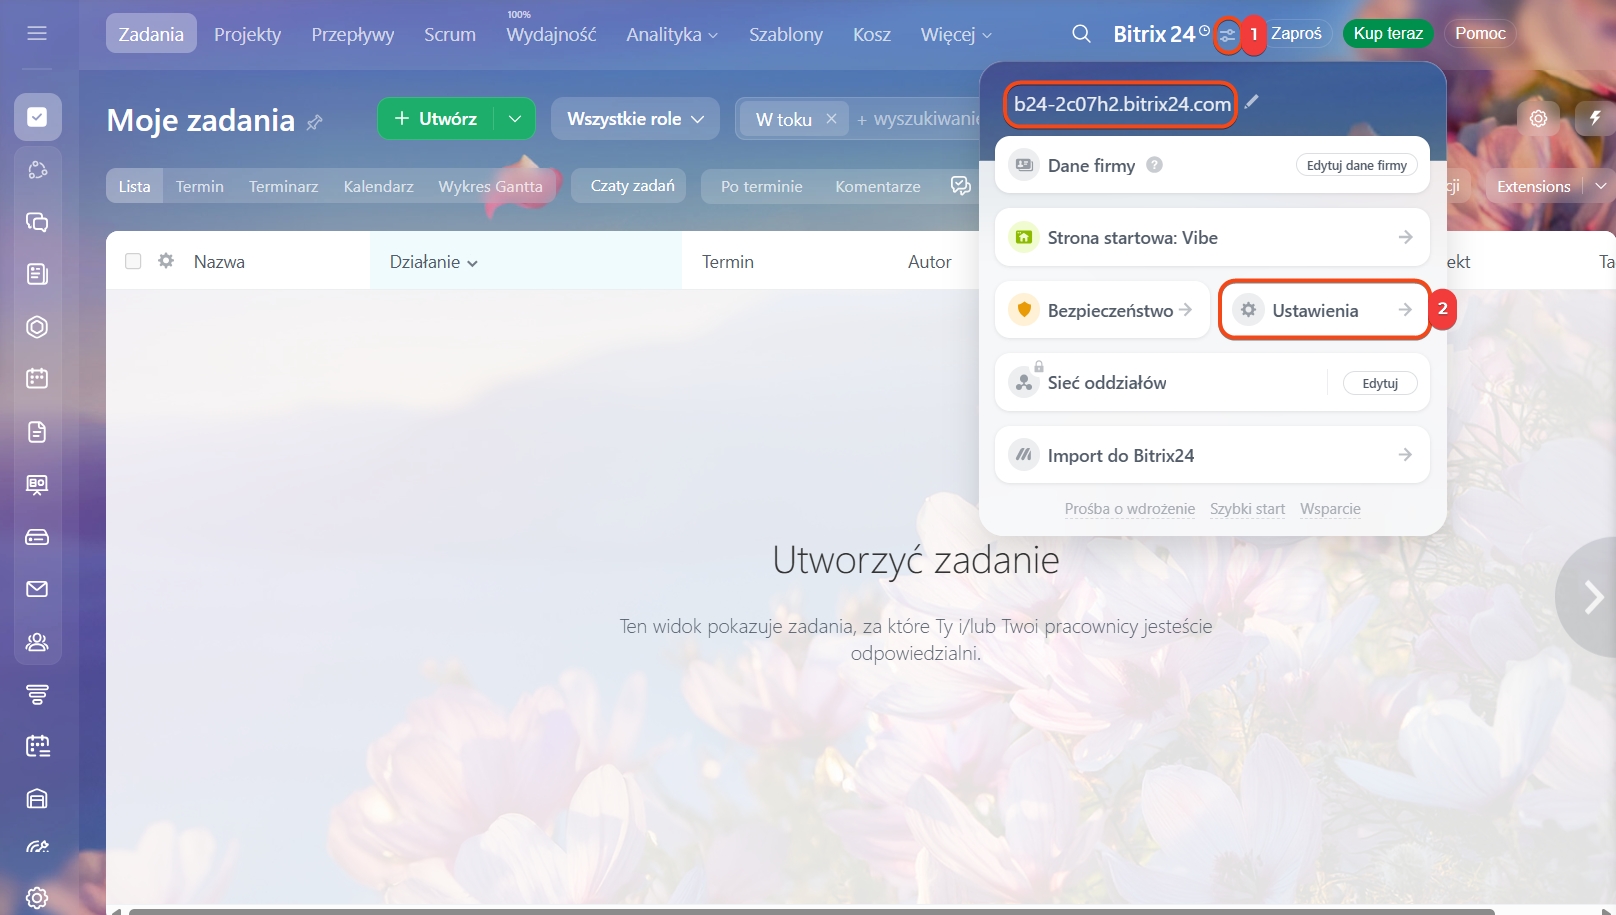The image size is (1616, 915).
Task: Click the green Utwórz button
Action: pos(435,118)
